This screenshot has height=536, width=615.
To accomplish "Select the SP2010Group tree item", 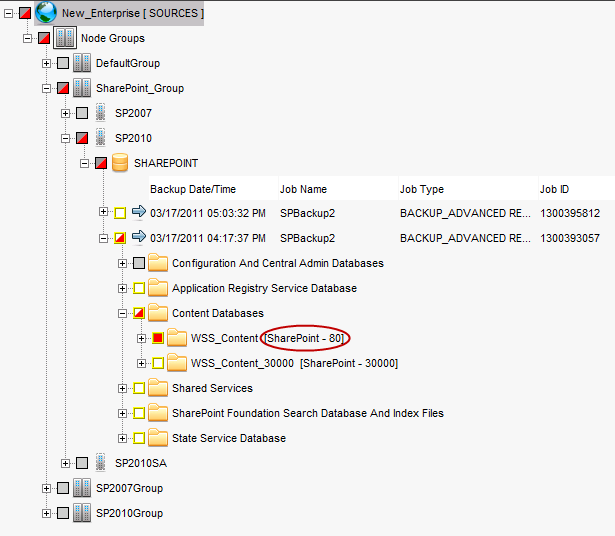I will tap(129, 513).
